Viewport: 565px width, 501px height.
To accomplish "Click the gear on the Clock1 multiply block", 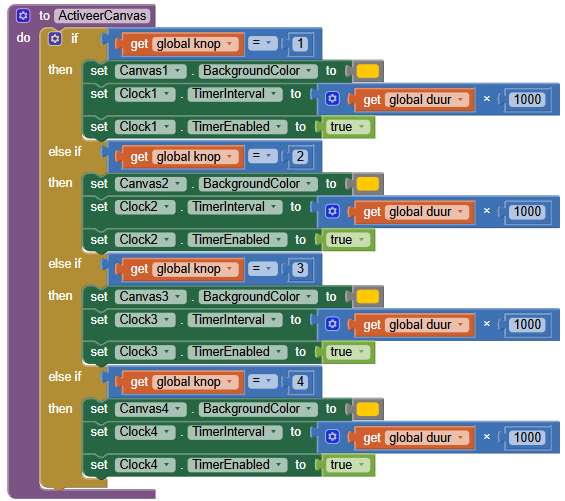I will click(332, 99).
